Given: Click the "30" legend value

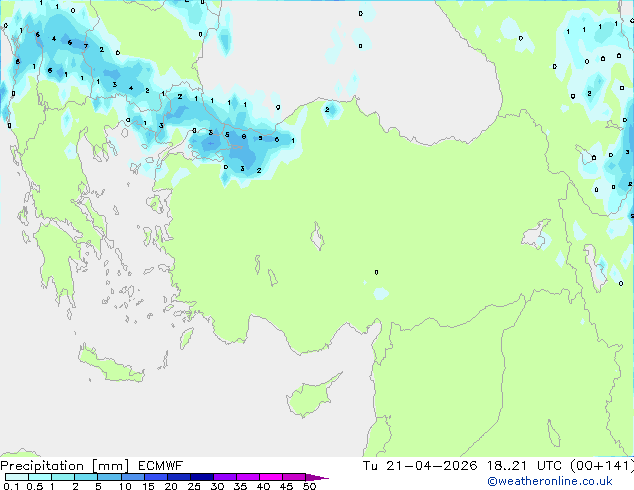Looking at the screenshot, I should click(217, 486).
